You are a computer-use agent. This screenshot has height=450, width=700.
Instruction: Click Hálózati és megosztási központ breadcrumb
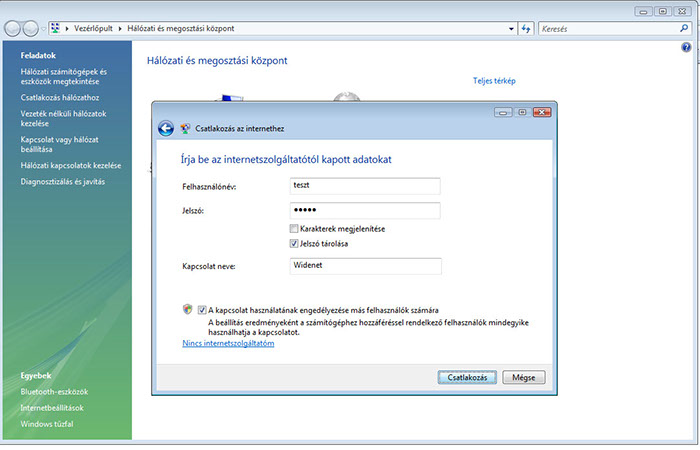(x=181, y=28)
